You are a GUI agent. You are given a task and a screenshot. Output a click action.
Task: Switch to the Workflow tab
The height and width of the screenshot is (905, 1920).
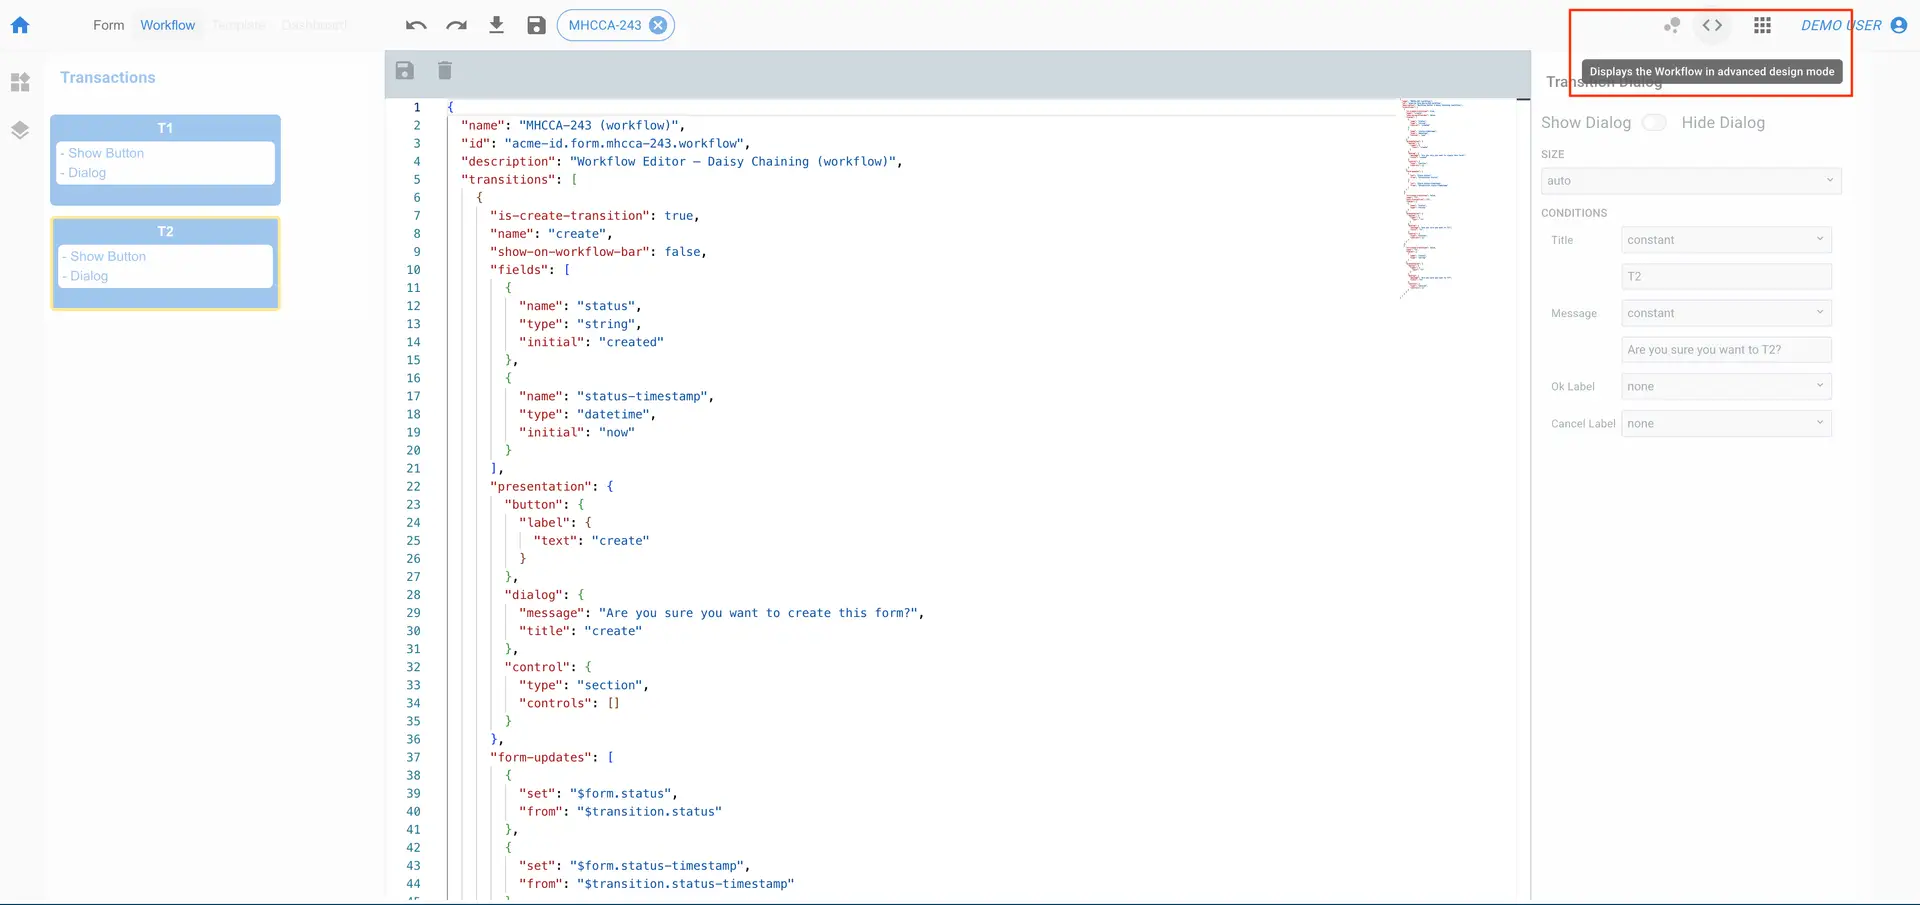167,25
